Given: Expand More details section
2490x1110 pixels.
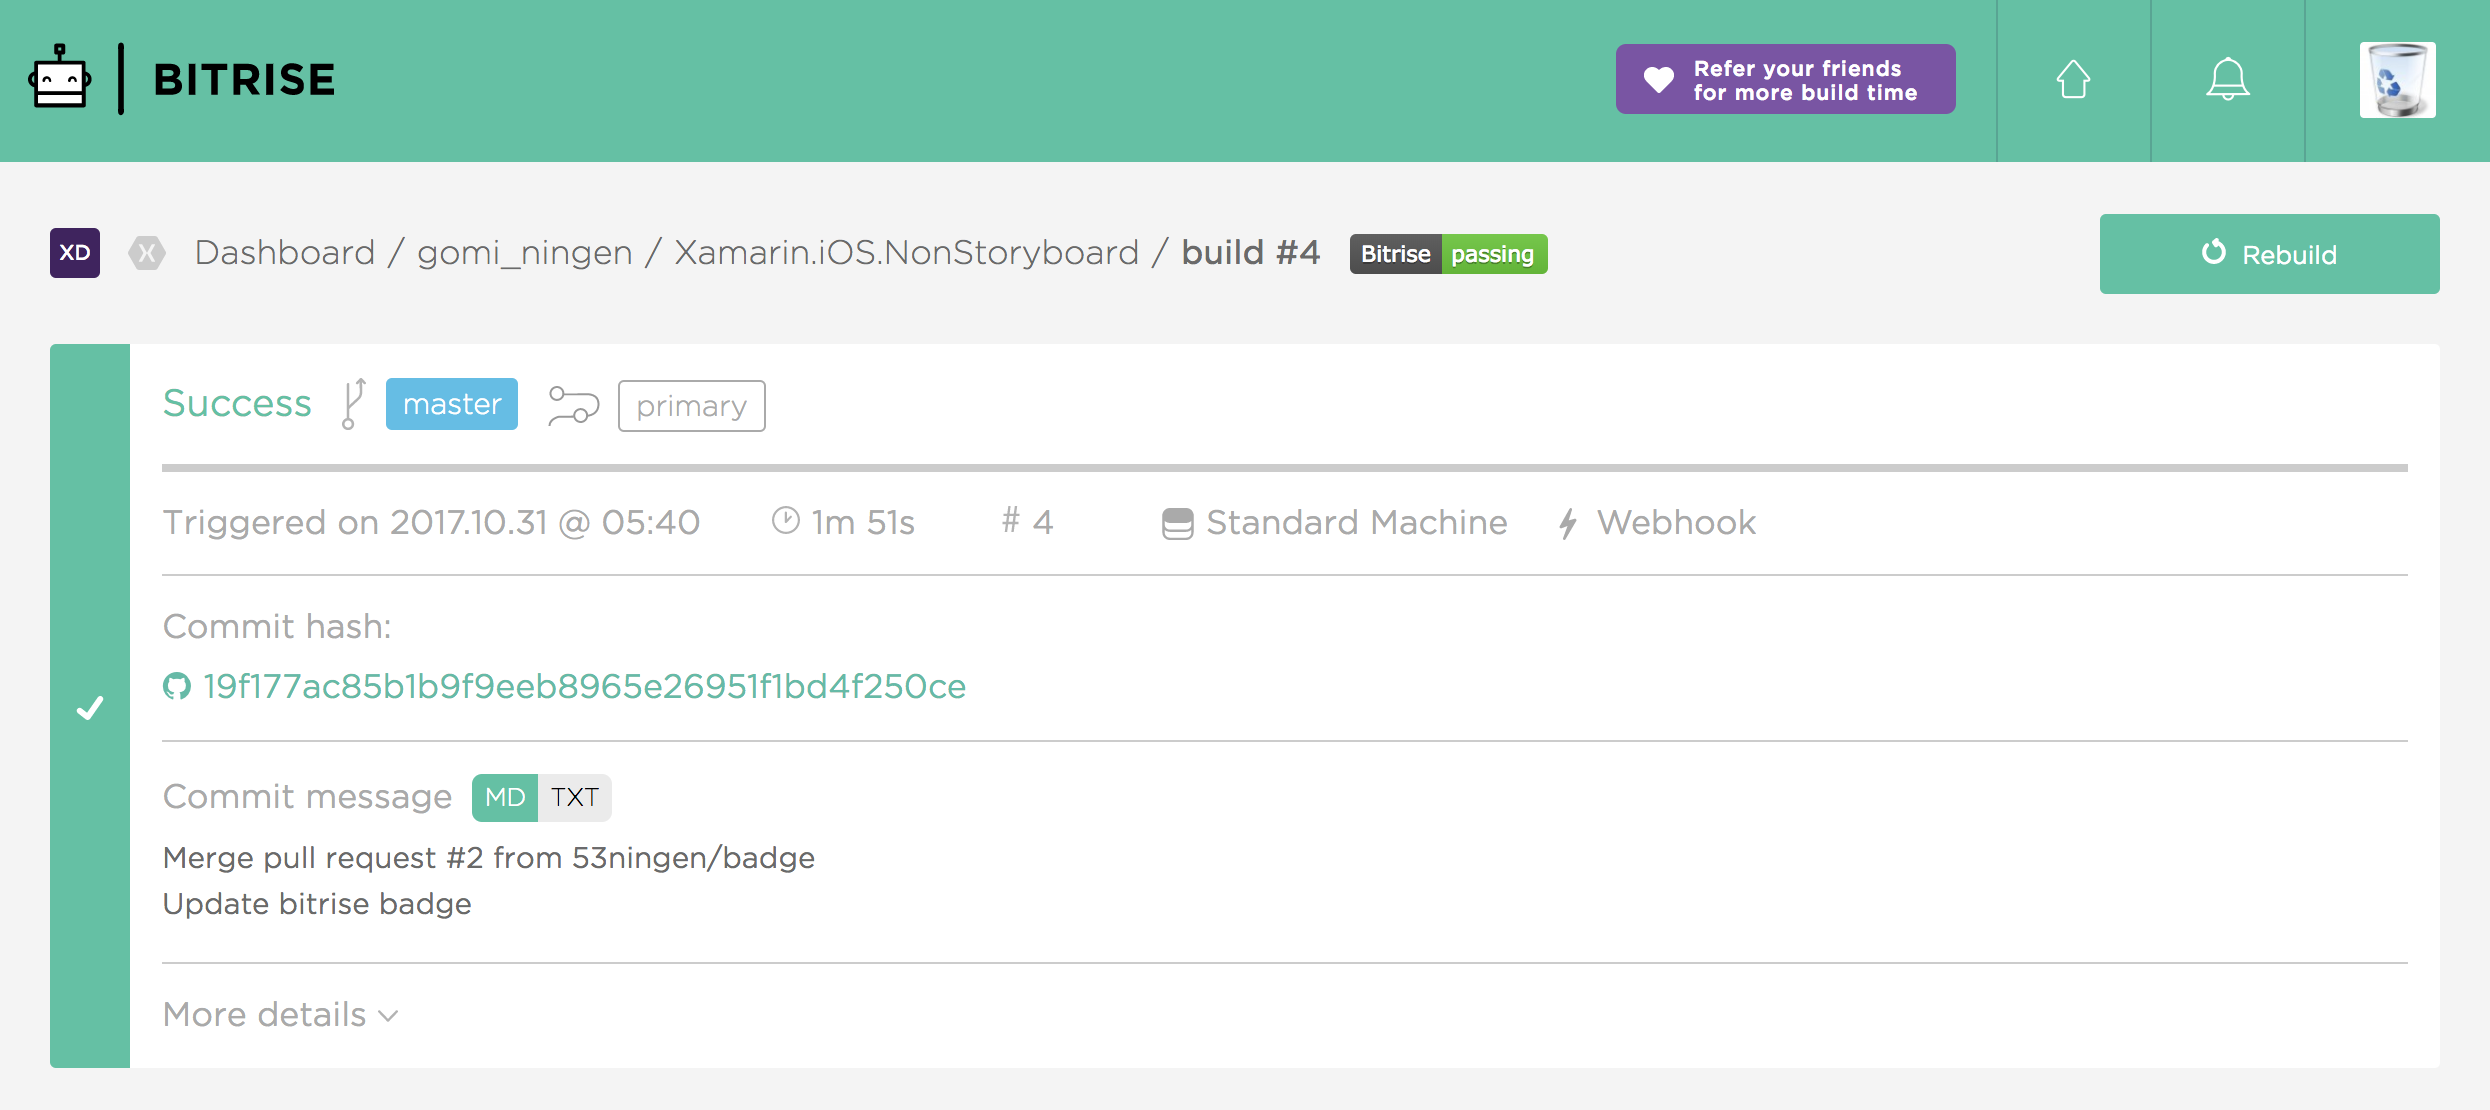Looking at the screenshot, I should (x=281, y=1015).
